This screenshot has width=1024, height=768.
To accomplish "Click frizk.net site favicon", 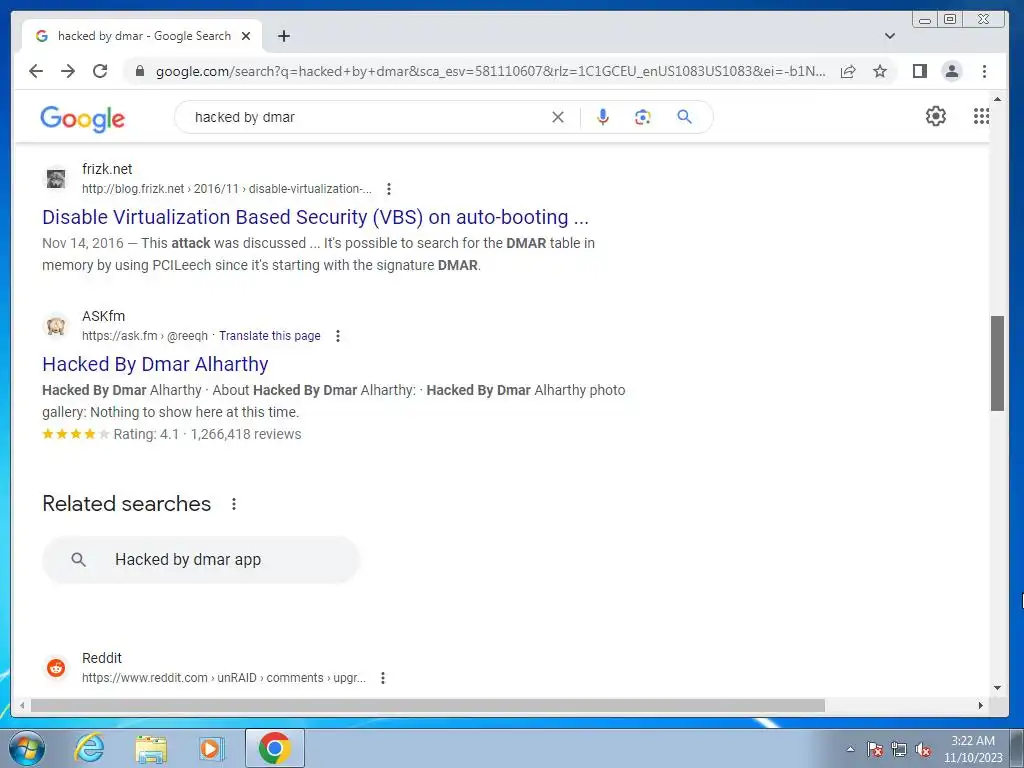I will [56, 178].
